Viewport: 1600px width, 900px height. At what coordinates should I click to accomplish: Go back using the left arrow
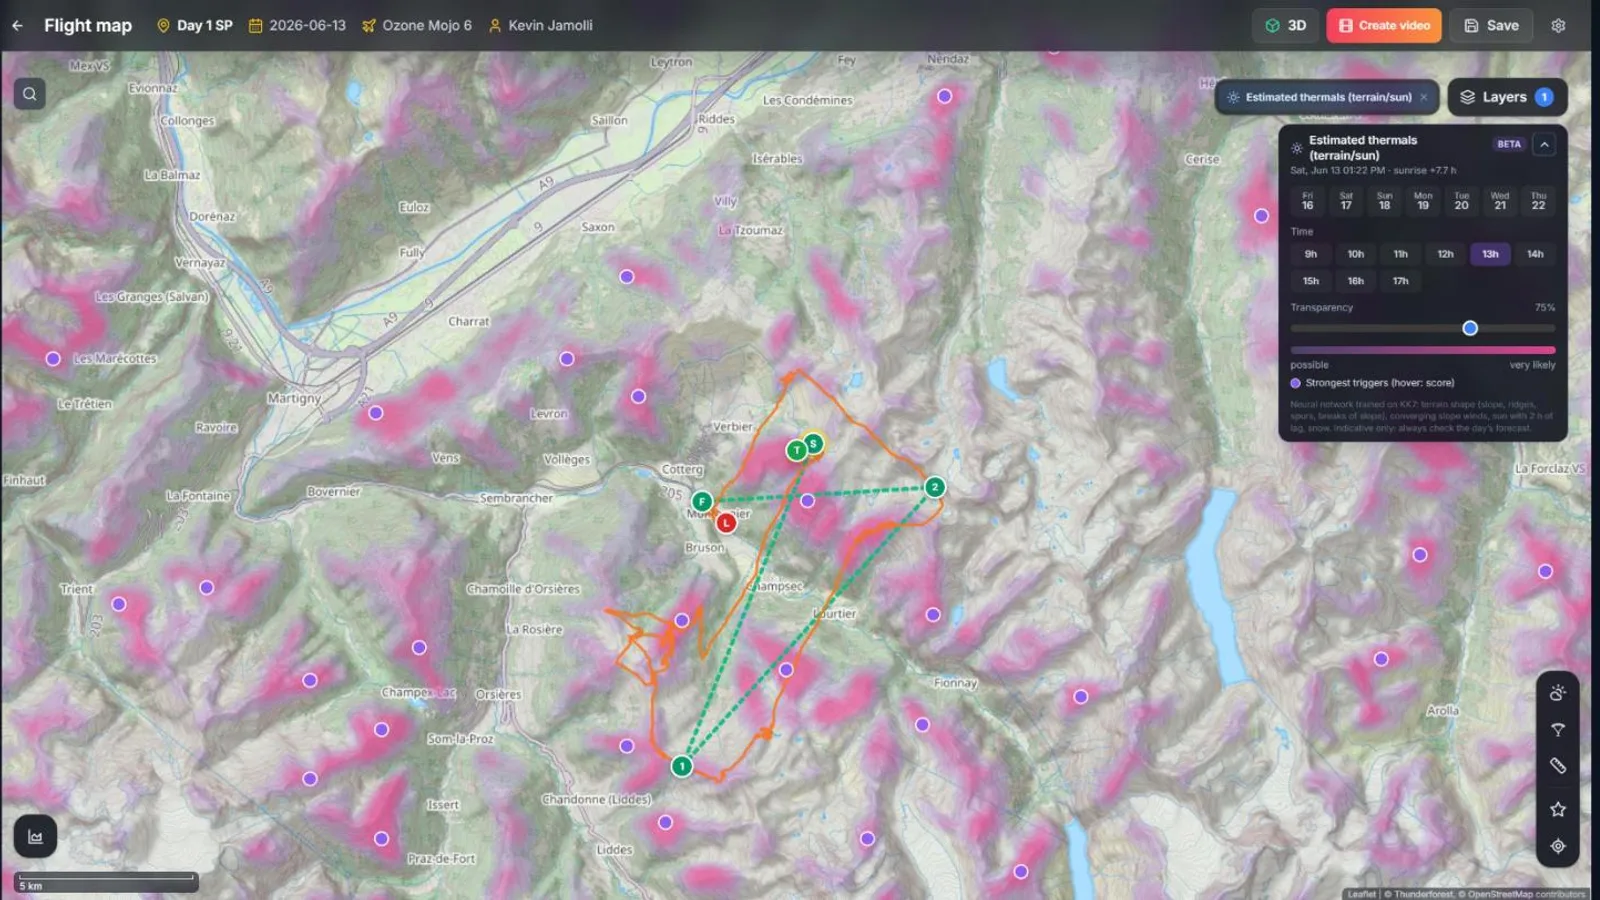coord(17,26)
